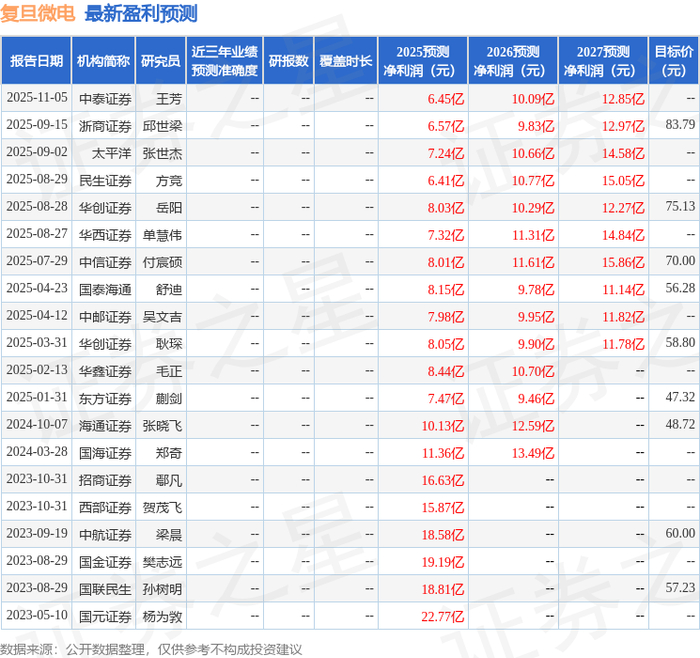Click the 2027预测净利润 column header
This screenshot has height=658, width=700.
[x=603, y=61]
